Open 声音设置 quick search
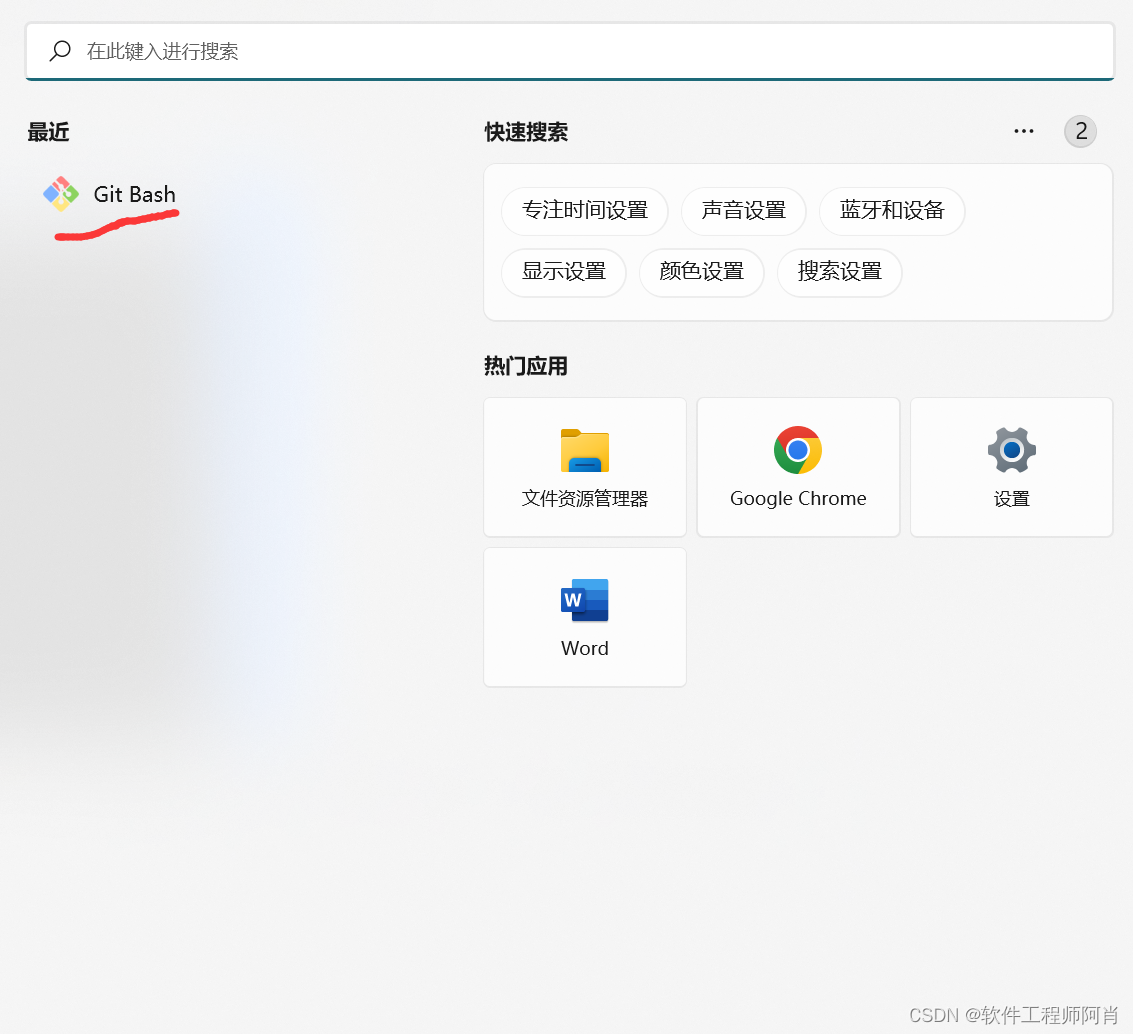The width and height of the screenshot is (1133, 1034). click(743, 211)
